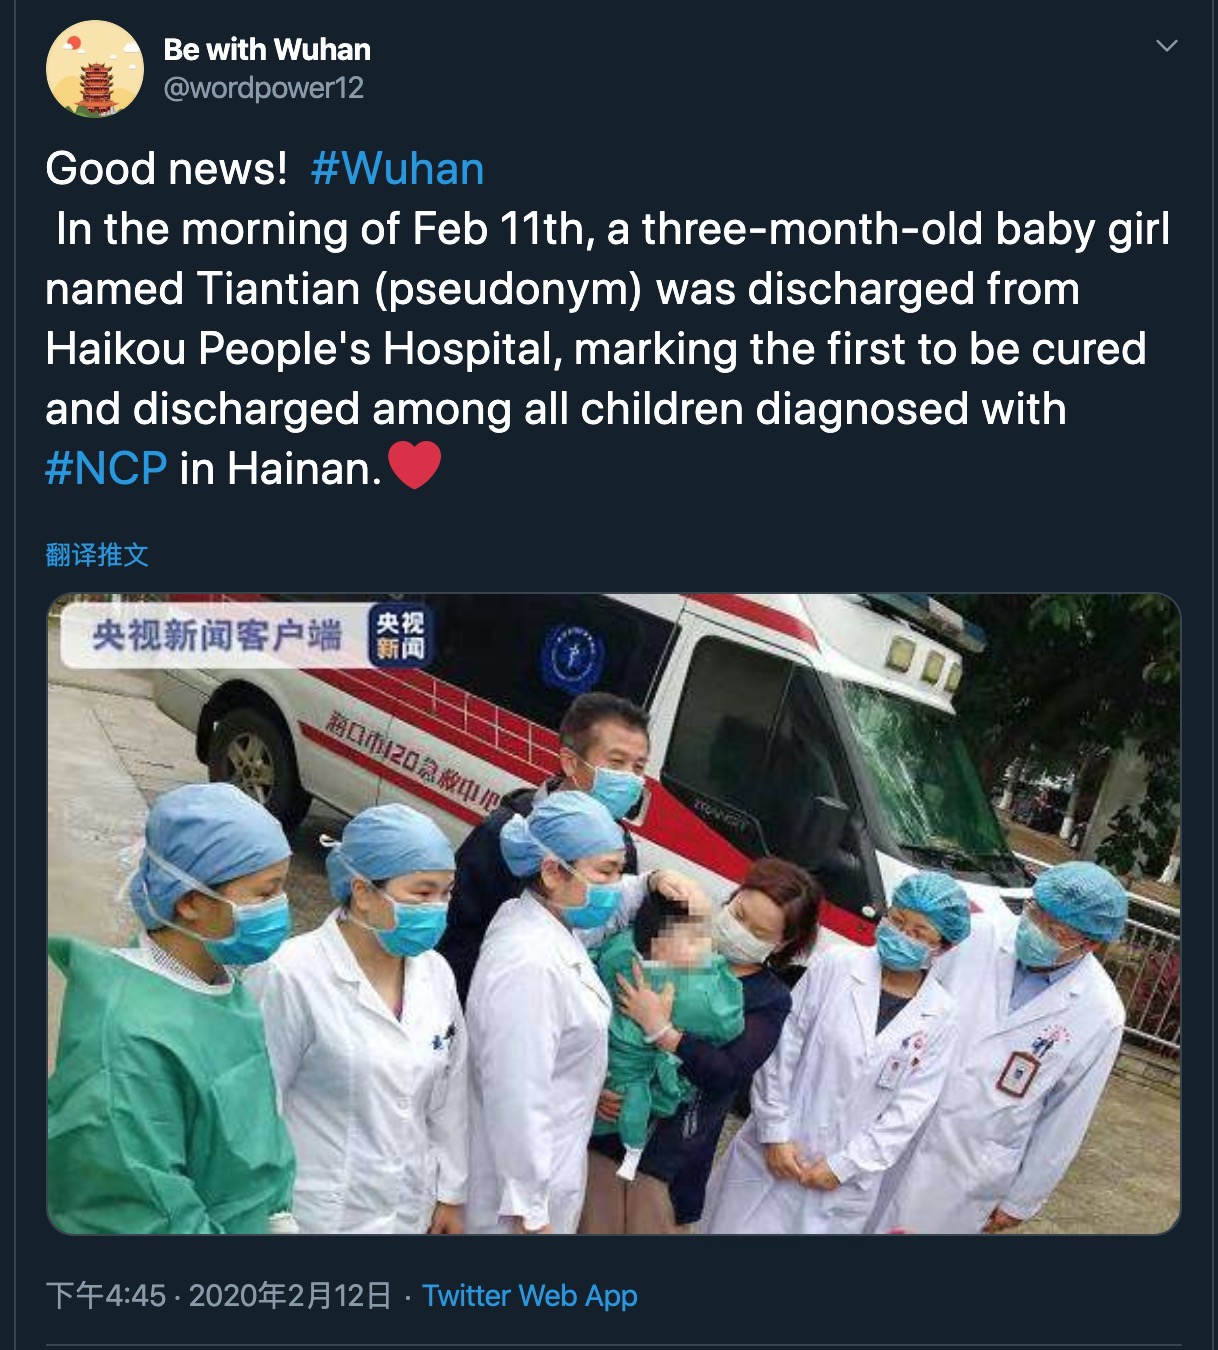Click the red heart emoji after Hainan

click(x=413, y=467)
